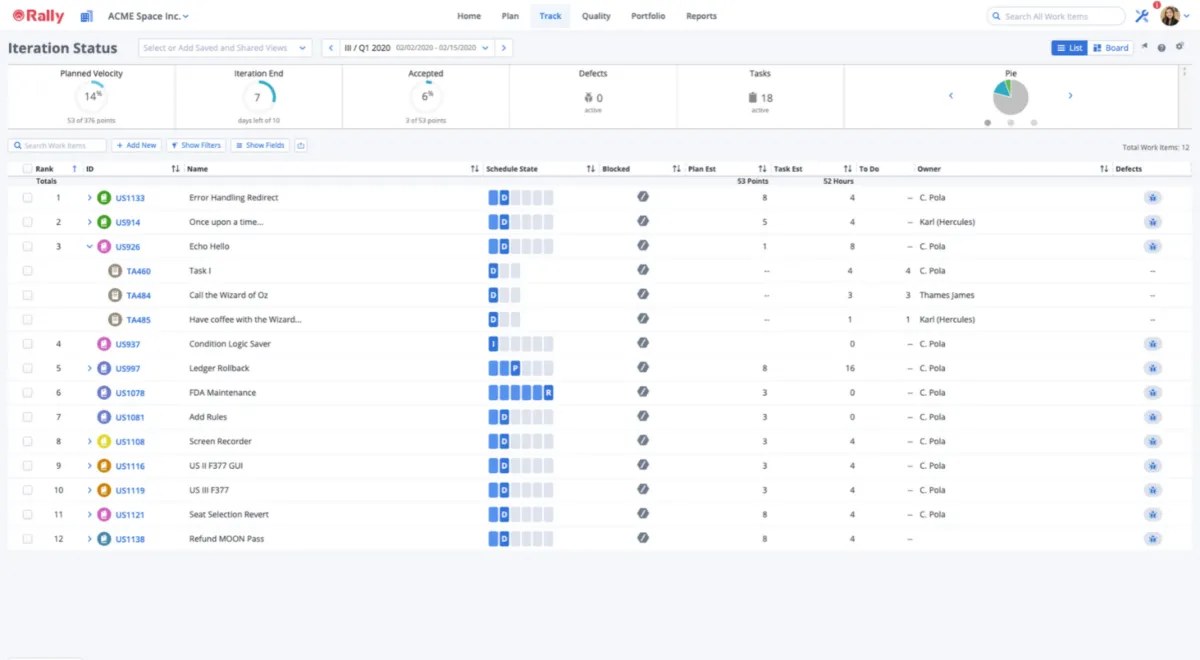
Task: Click the task icon next to TA484
Action: coord(115,295)
